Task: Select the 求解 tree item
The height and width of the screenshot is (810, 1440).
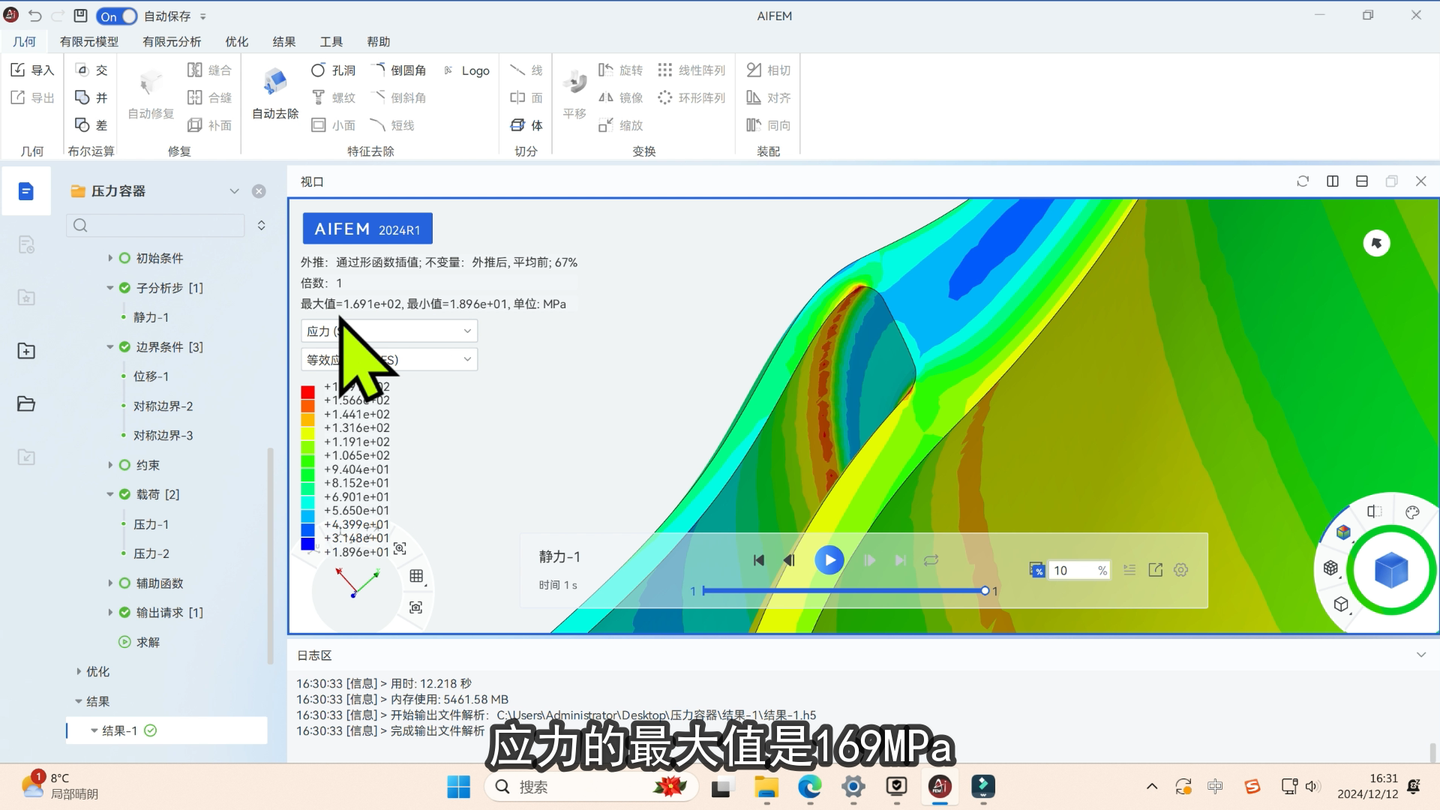Action: pos(148,642)
